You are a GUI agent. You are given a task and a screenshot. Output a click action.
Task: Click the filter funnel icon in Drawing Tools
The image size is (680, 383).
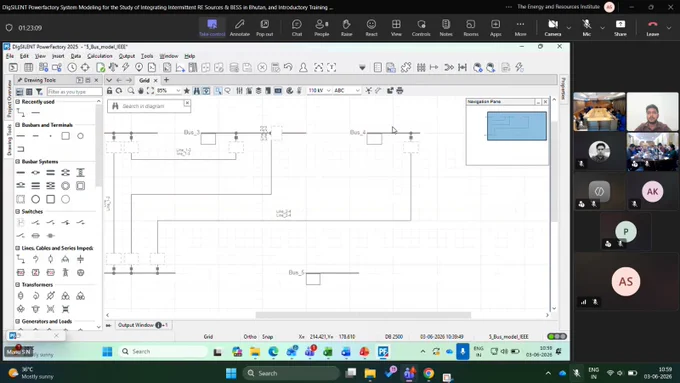(39, 92)
